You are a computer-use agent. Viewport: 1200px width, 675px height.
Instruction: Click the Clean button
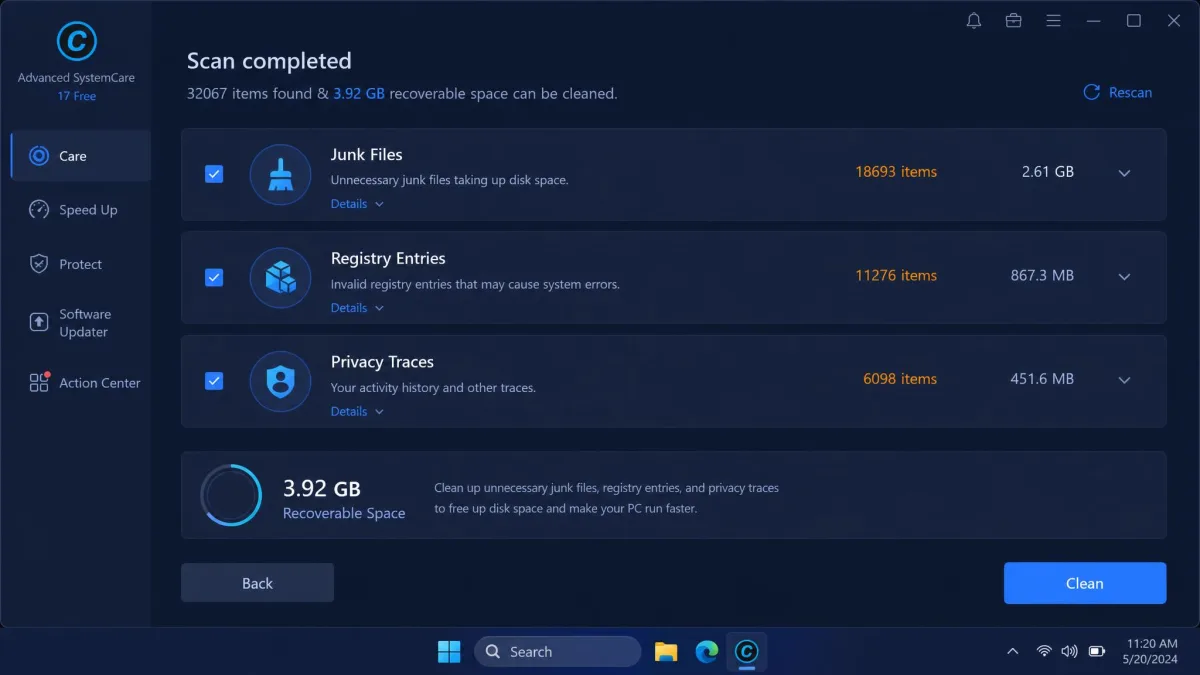click(x=1085, y=583)
